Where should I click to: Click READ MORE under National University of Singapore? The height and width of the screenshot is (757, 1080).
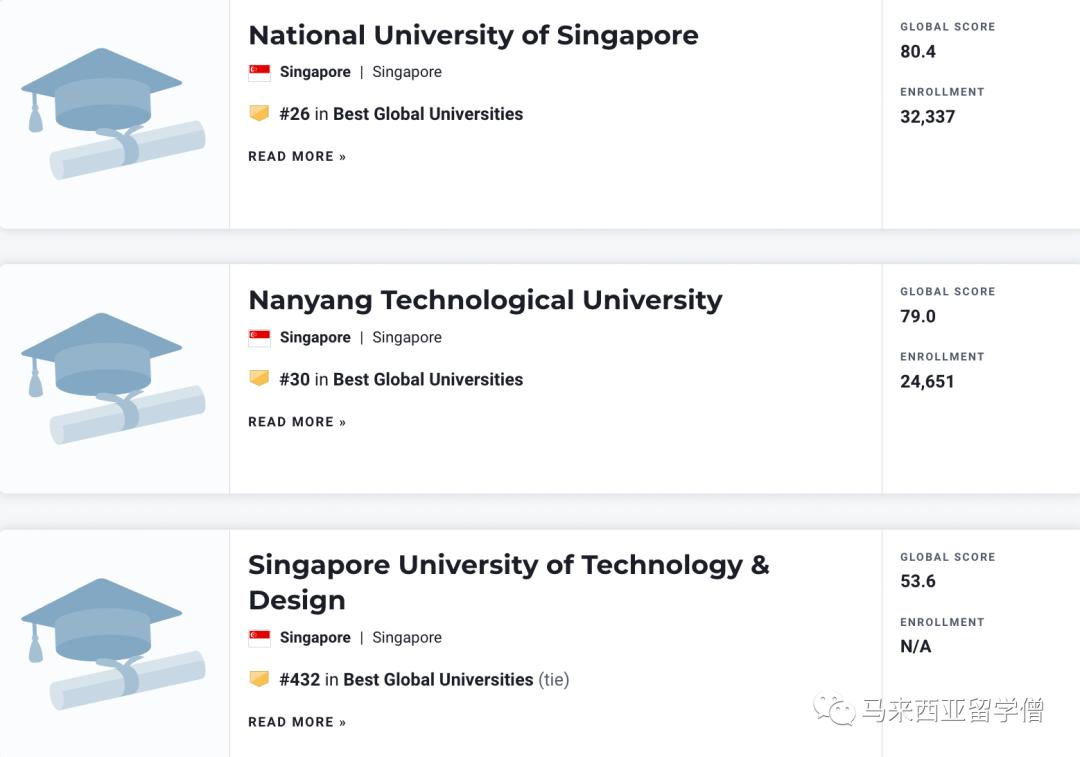pos(296,156)
